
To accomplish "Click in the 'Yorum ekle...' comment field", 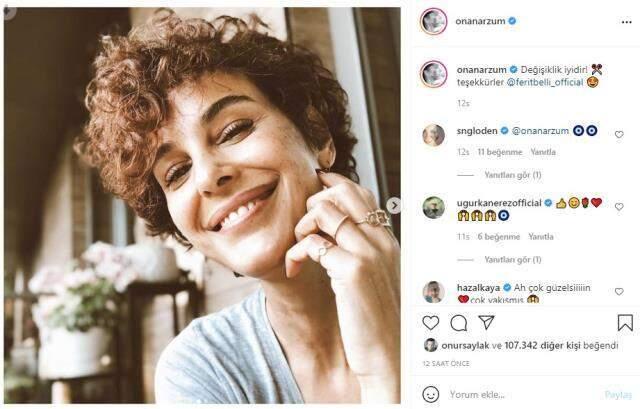I will pyautogui.click(x=520, y=394).
